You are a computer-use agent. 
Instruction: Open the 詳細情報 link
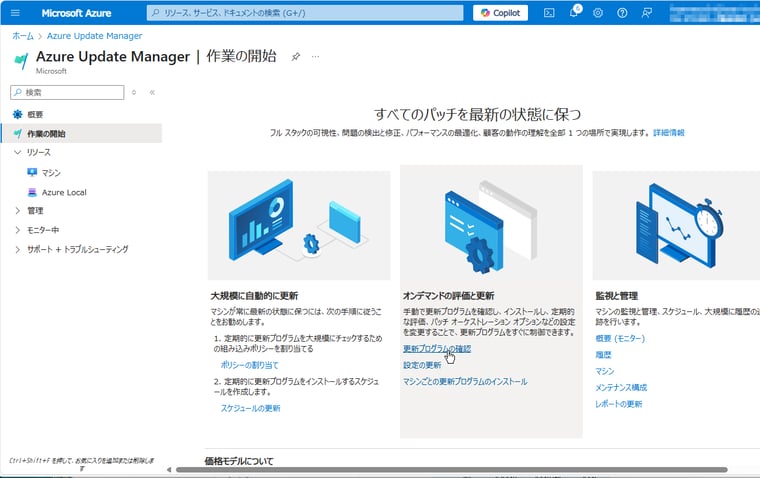tap(668, 132)
